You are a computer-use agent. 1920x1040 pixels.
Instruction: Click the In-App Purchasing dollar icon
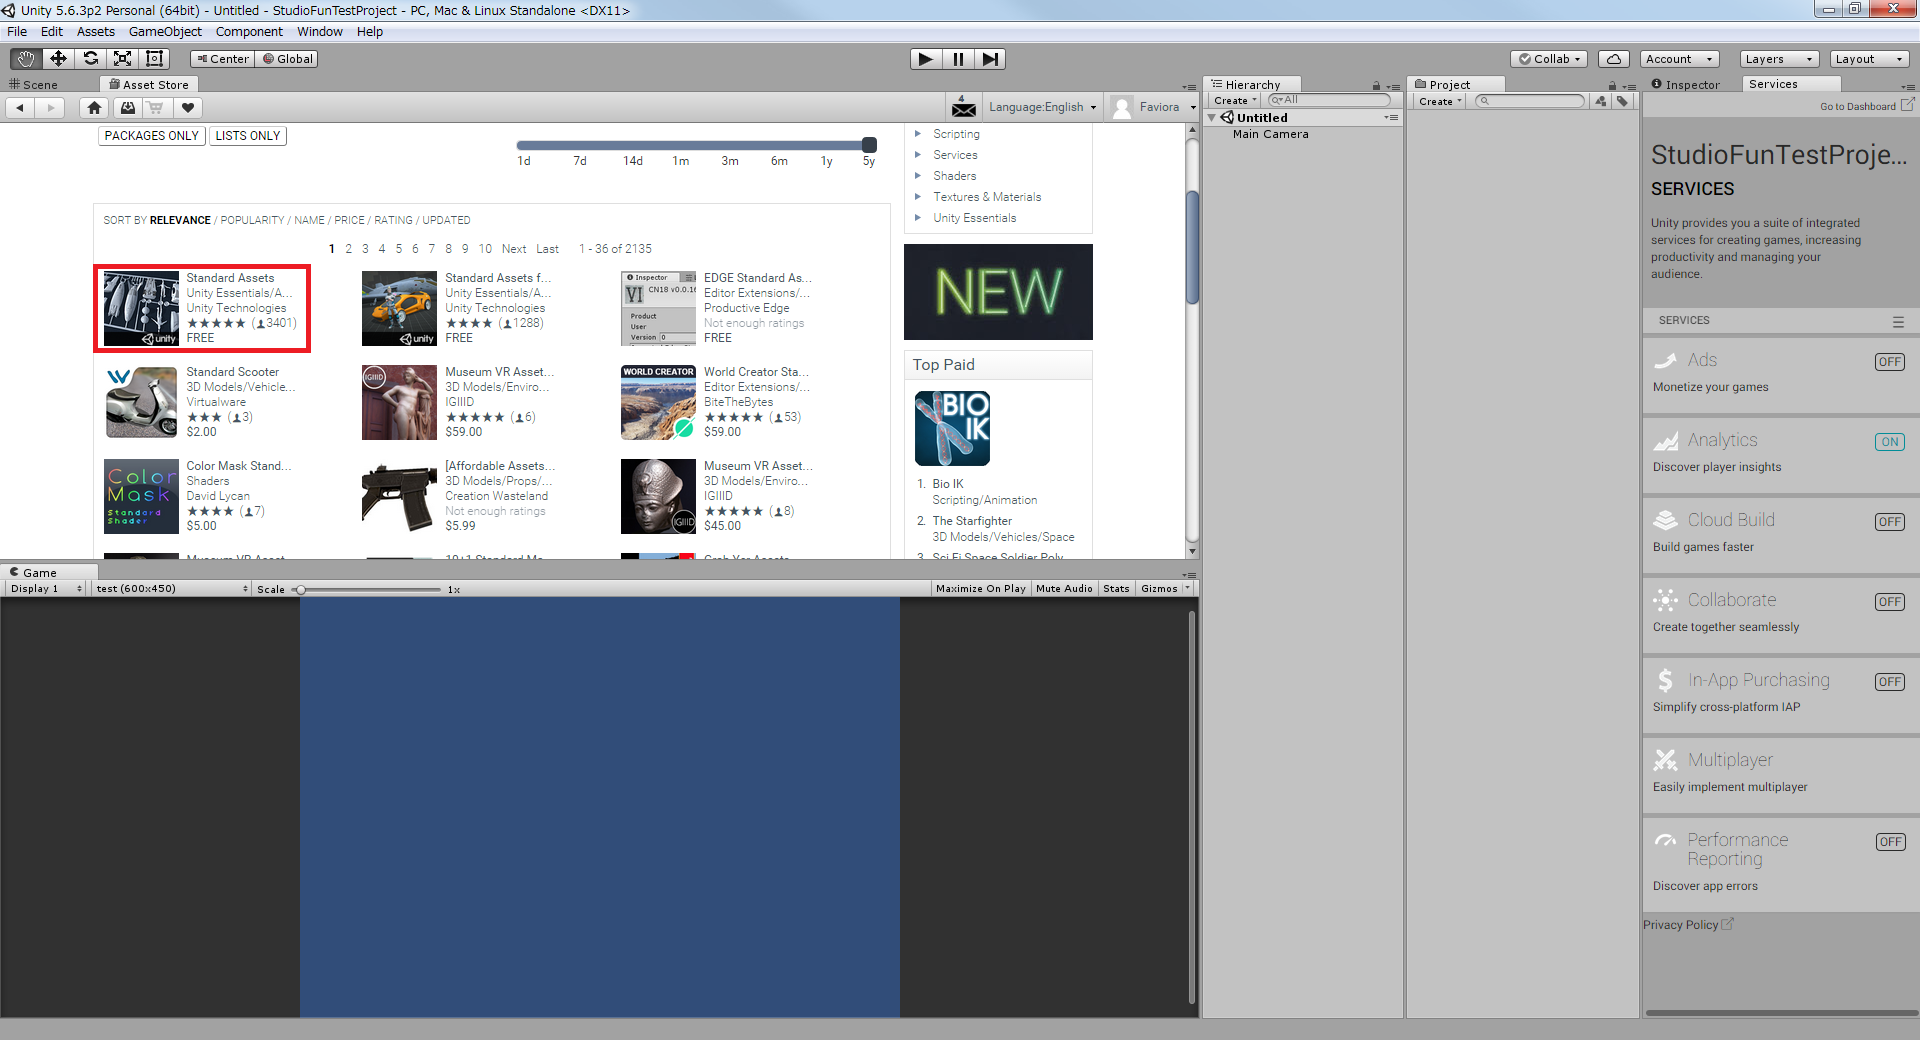pos(1666,680)
